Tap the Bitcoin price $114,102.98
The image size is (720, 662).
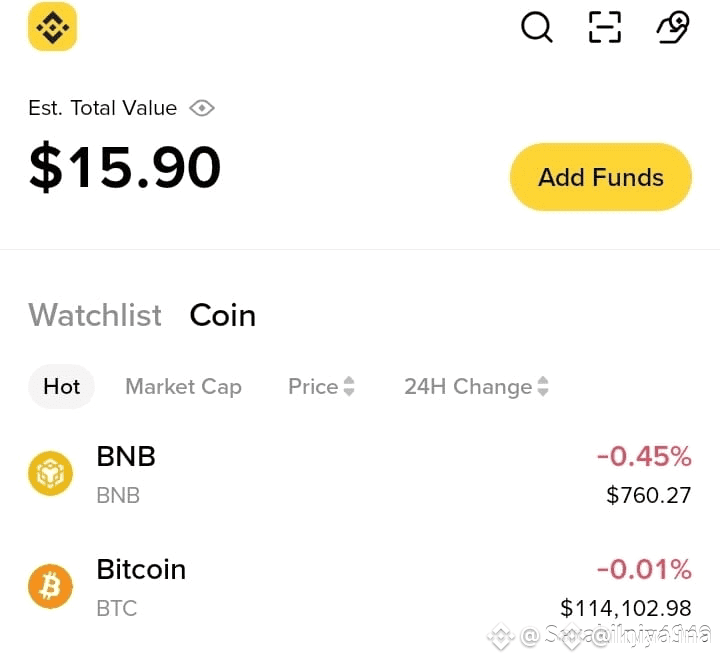click(625, 608)
